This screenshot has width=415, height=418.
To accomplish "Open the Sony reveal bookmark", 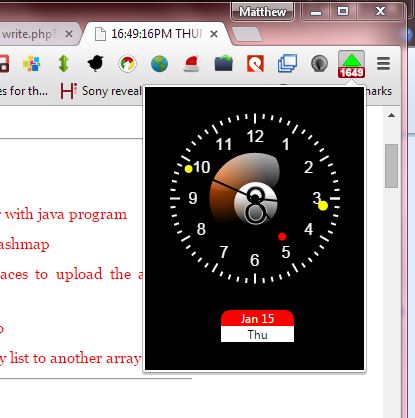I will pos(101,91).
